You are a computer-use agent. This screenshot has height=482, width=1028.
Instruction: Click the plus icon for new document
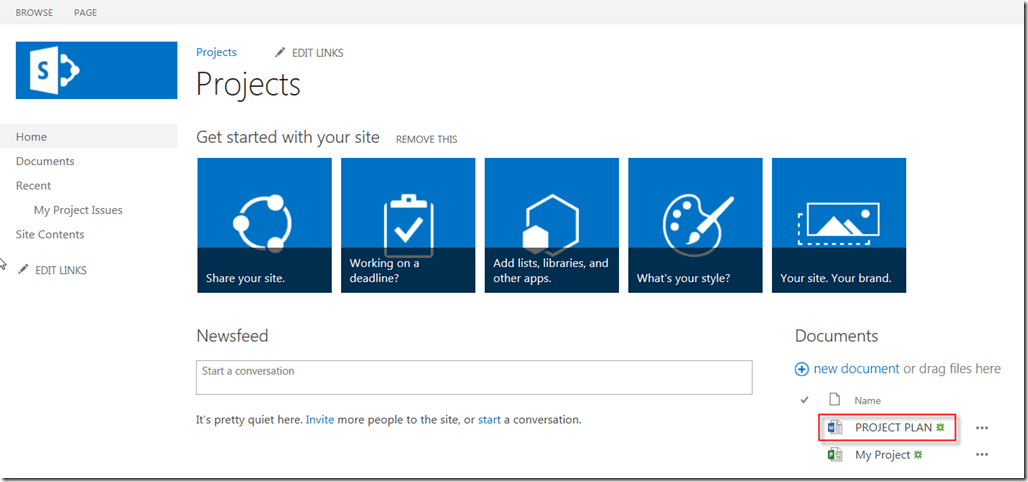[802, 369]
